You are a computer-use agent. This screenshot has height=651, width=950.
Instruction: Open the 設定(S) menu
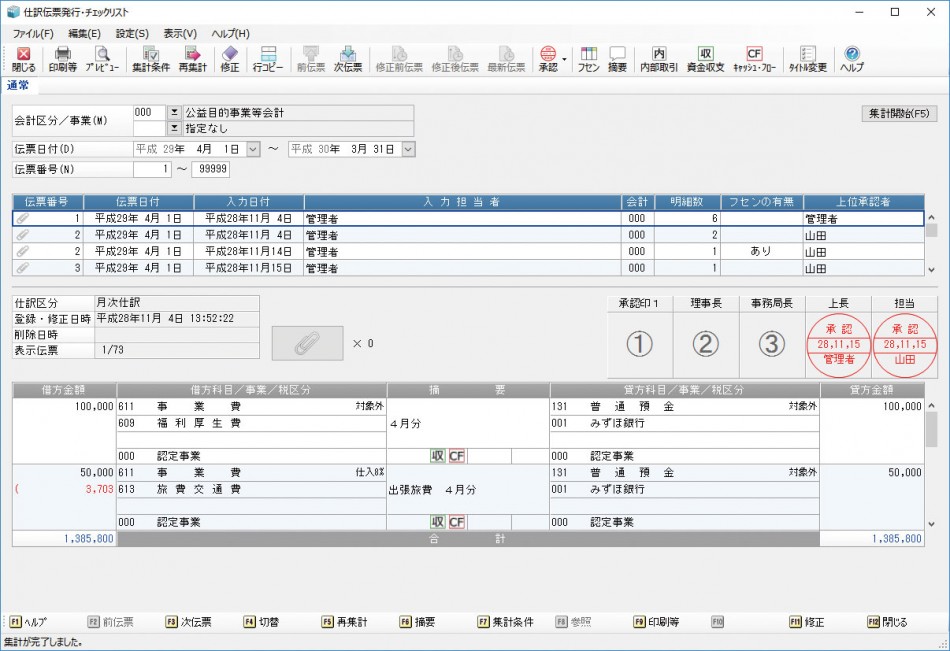pyautogui.click(x=132, y=33)
